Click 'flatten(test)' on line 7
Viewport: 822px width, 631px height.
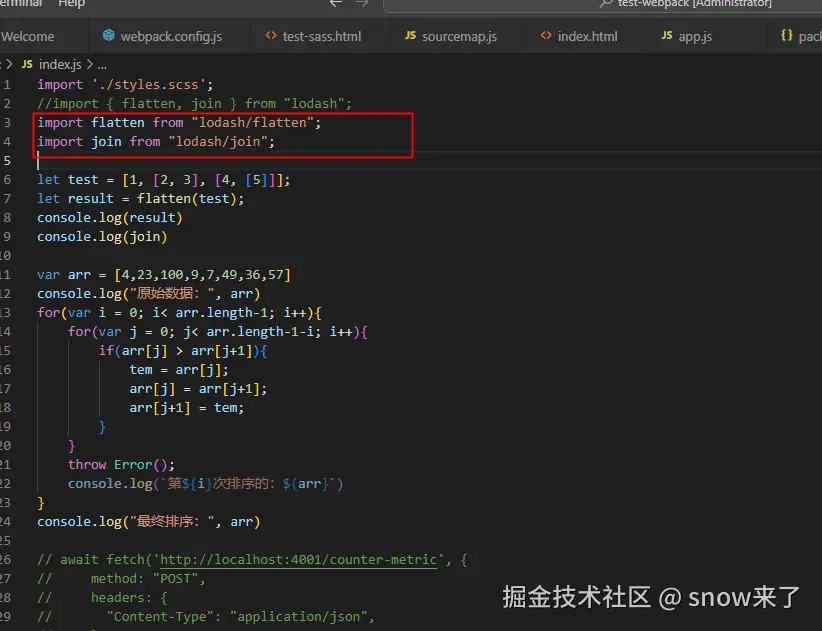pos(187,199)
